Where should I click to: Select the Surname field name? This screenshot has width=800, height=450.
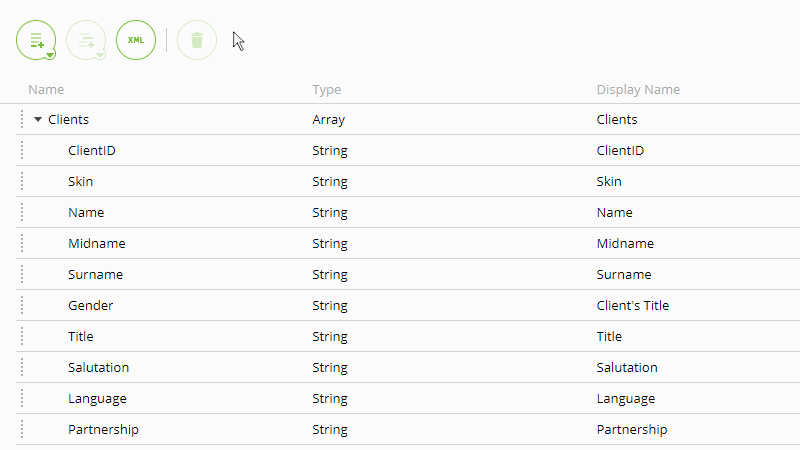(x=95, y=274)
